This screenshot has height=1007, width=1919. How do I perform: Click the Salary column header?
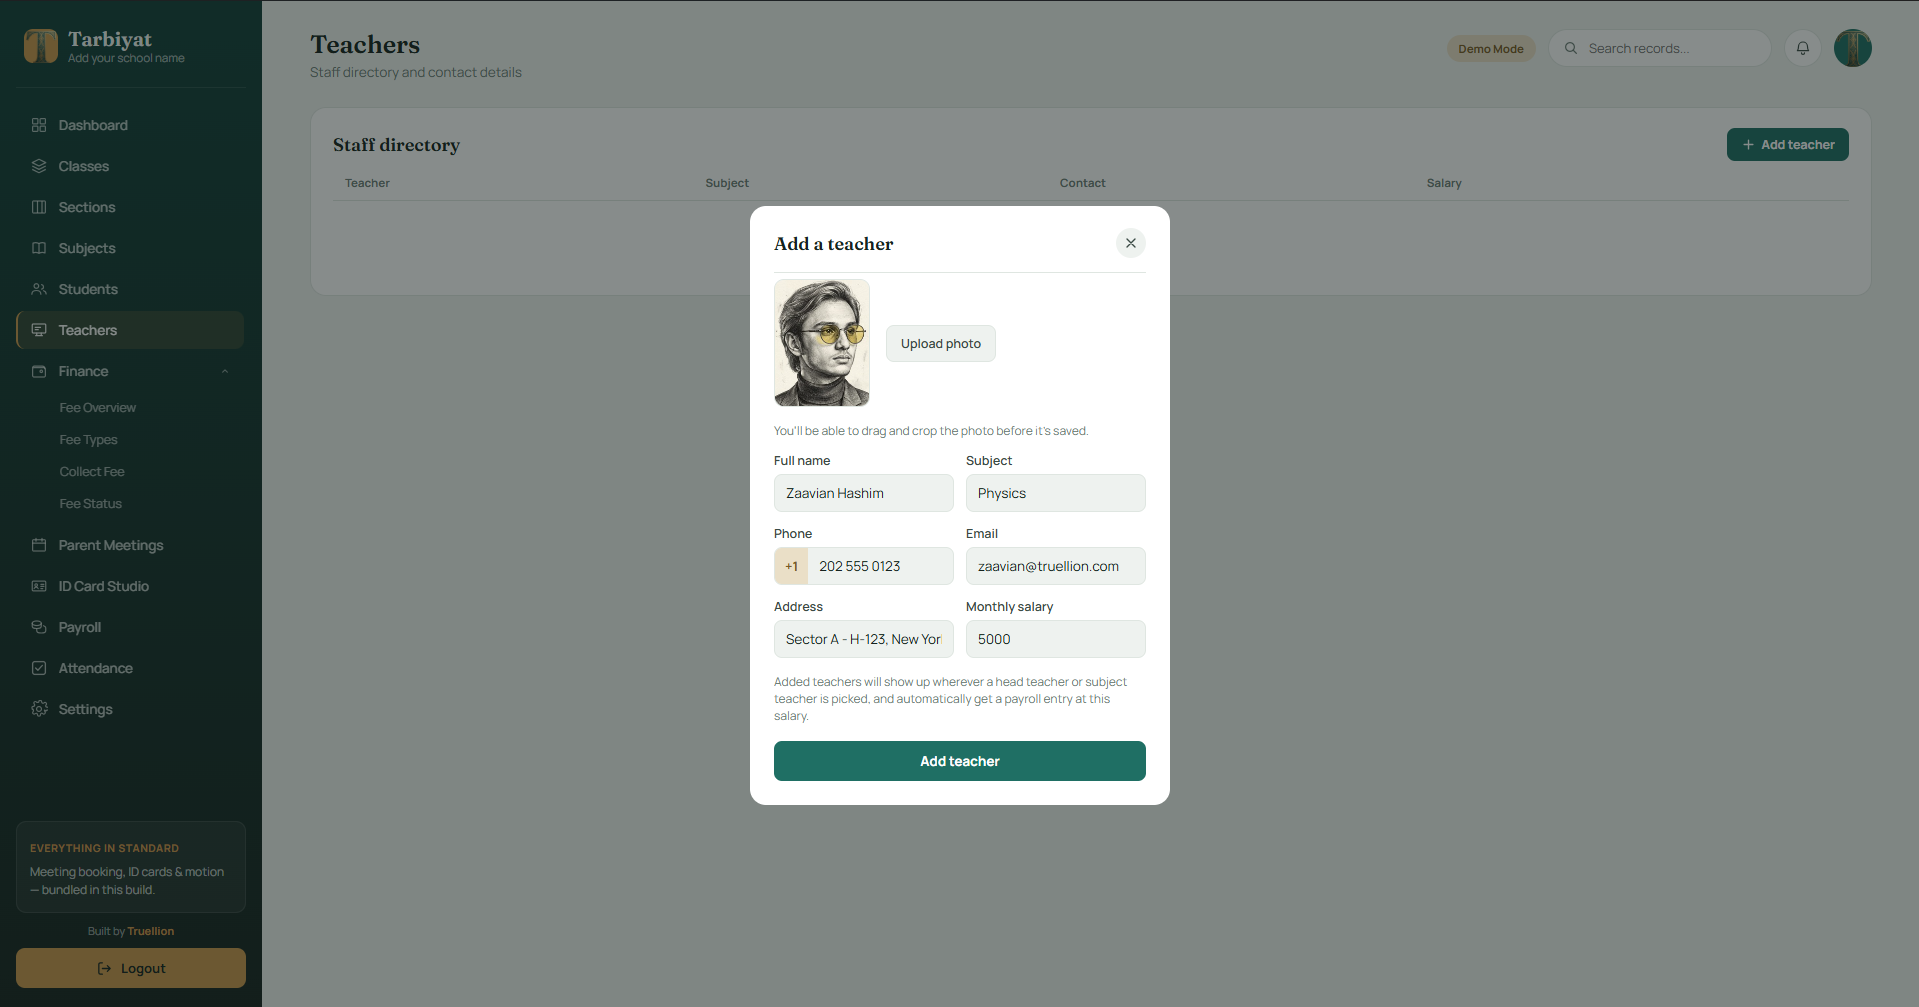click(x=1444, y=183)
